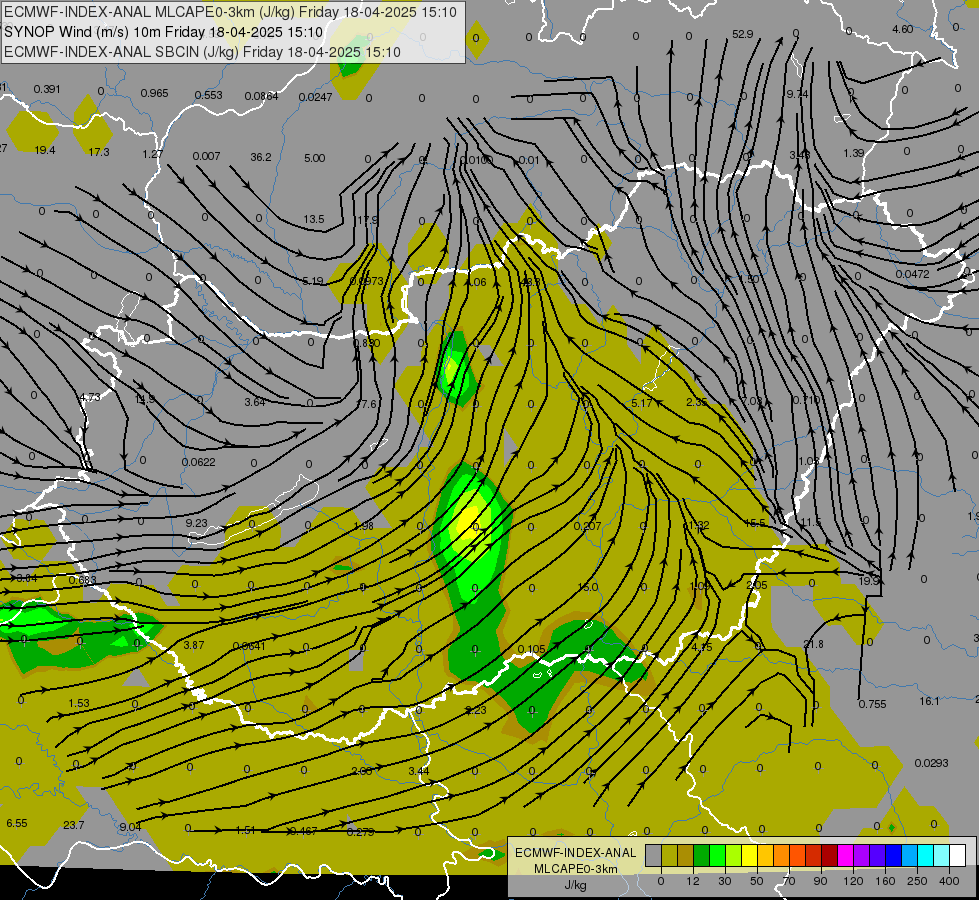Pick the dark red legend swatch
Image resolution: width=979 pixels, height=900 pixels.
[829, 855]
